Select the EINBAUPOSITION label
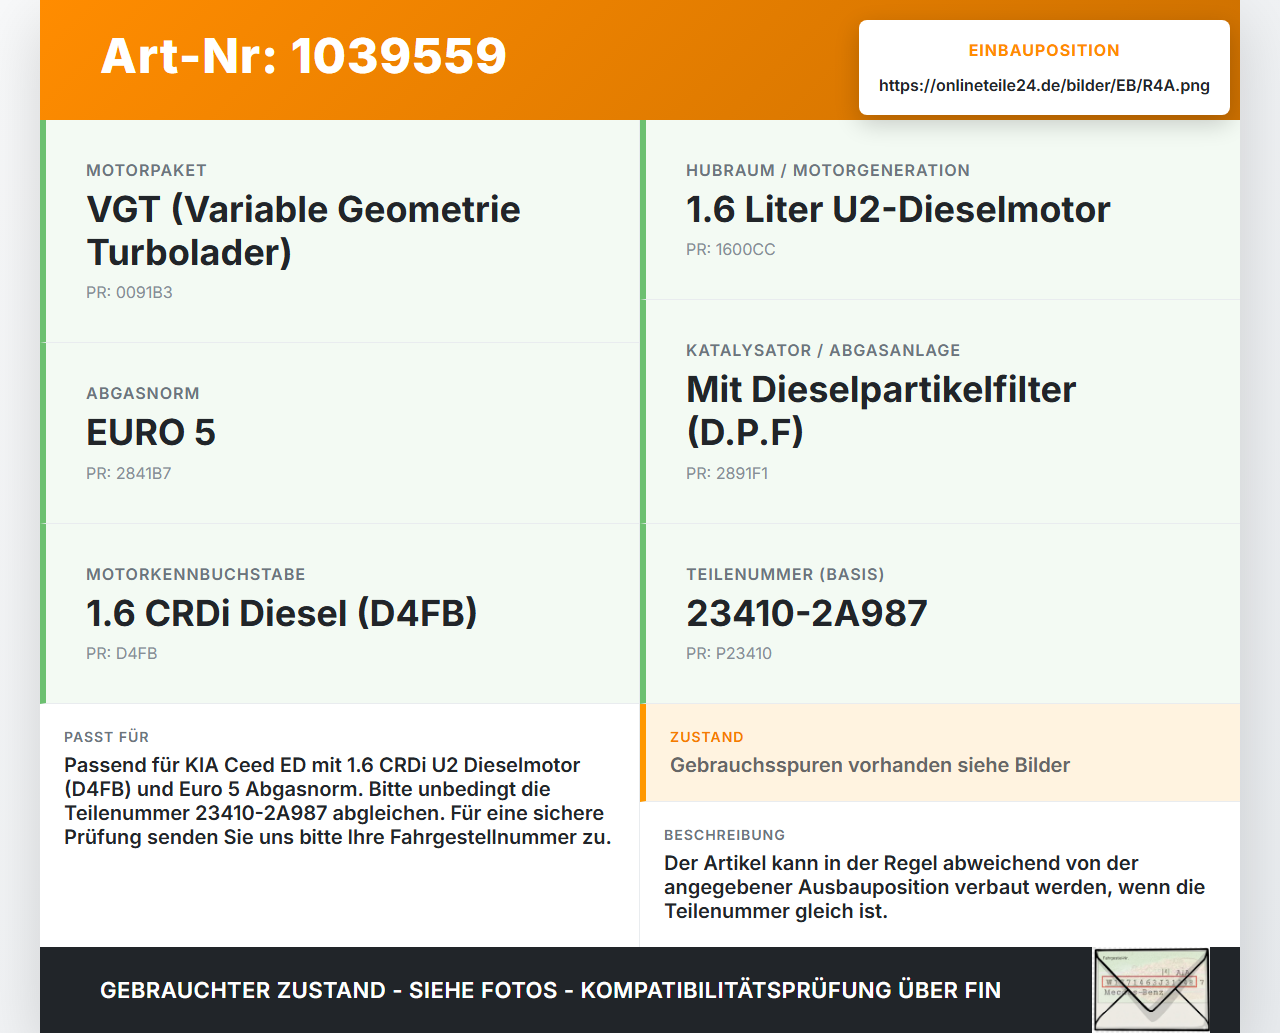The image size is (1280, 1033). coord(1044,51)
